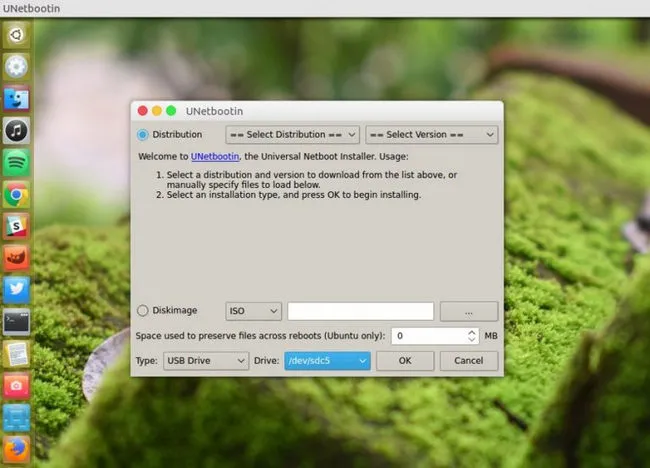Close the UNetbootin window with red button
The width and height of the screenshot is (650, 468).
(143, 111)
